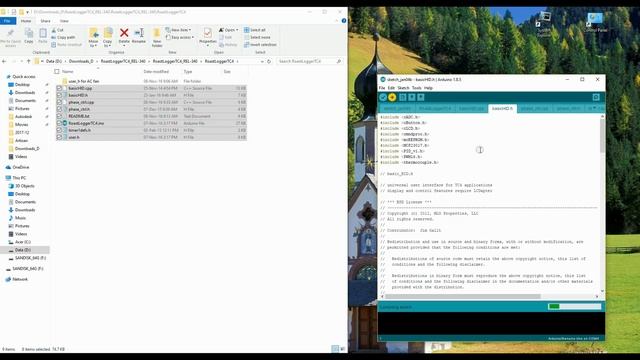Click Select all in ribbon
Screen dimensions: 640x360
pyautogui.click(x=255, y=30)
